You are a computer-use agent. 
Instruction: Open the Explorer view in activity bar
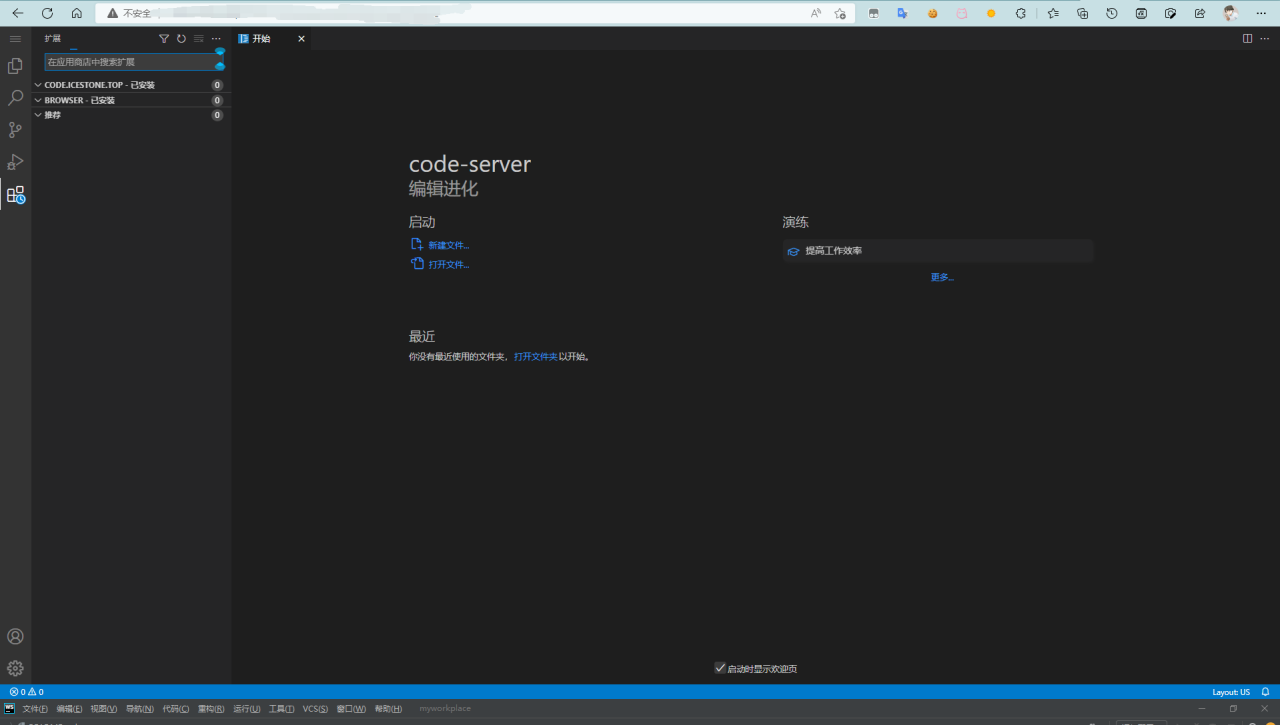click(15, 66)
